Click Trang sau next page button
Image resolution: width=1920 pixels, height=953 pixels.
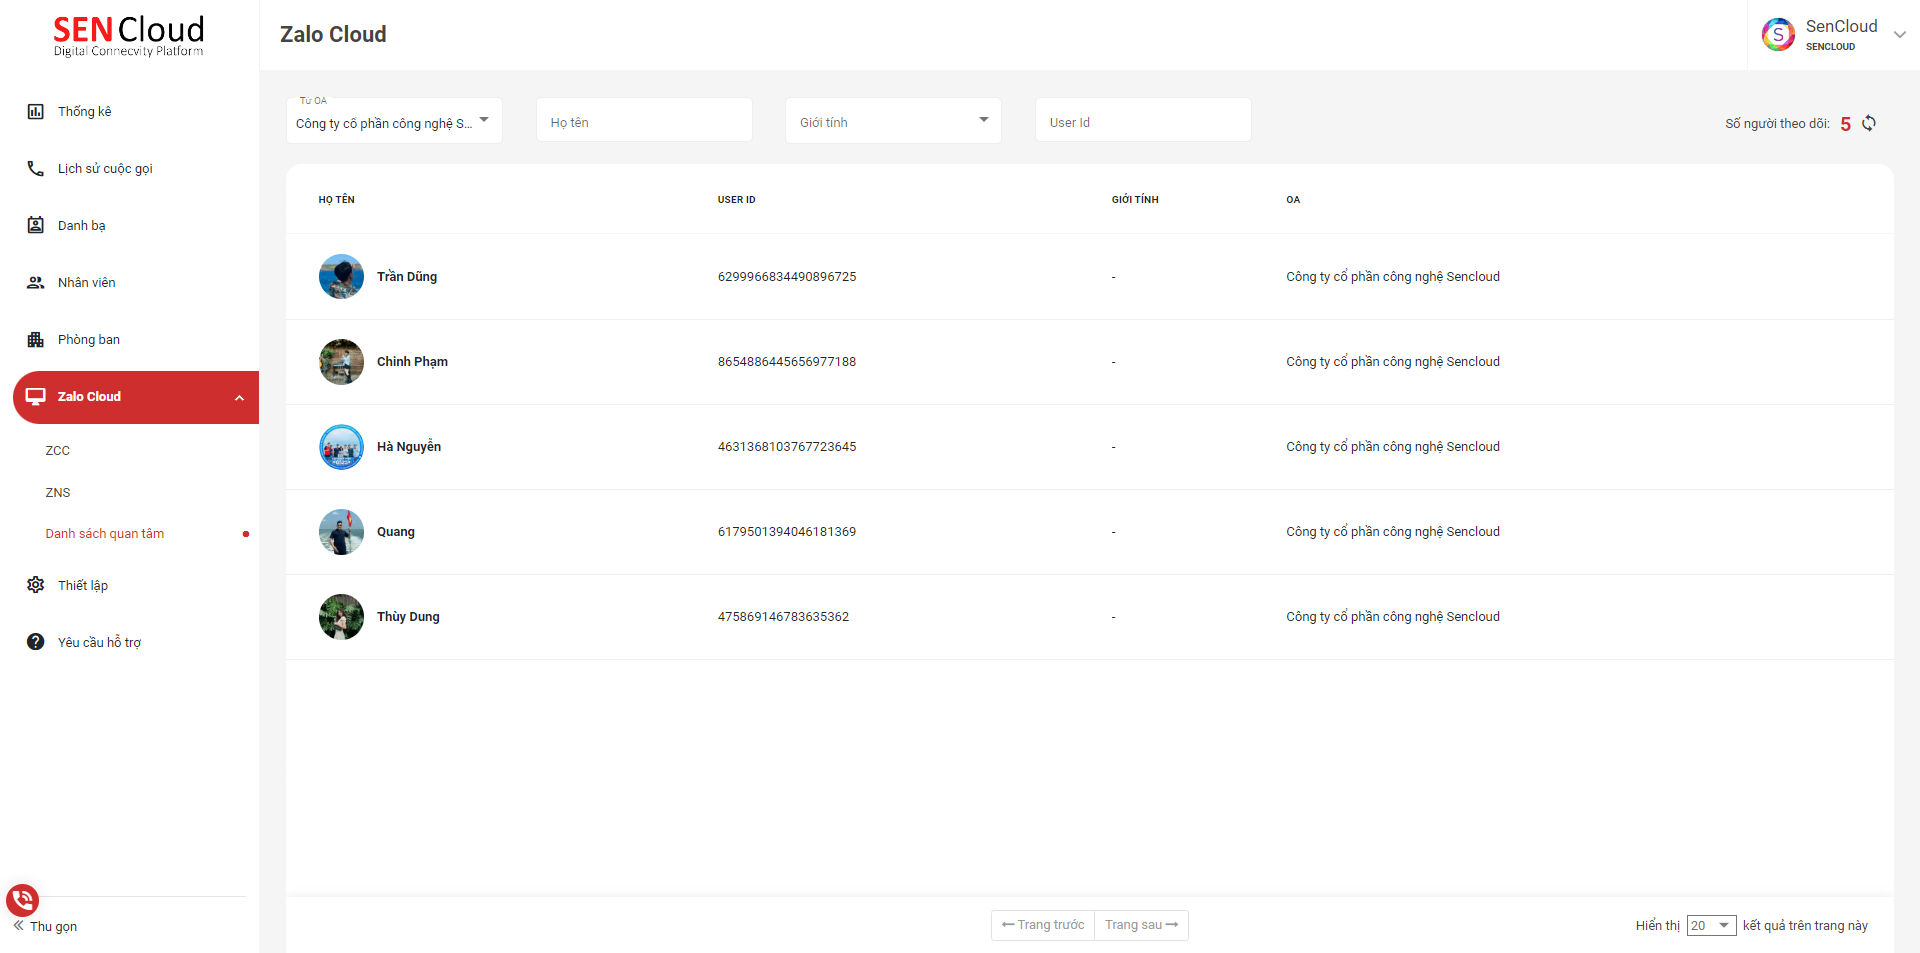(1141, 925)
